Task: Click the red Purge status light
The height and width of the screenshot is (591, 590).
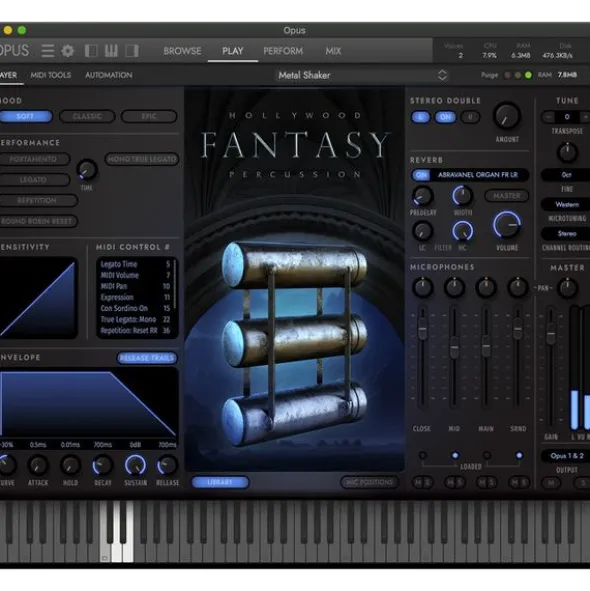Action: pos(507,75)
